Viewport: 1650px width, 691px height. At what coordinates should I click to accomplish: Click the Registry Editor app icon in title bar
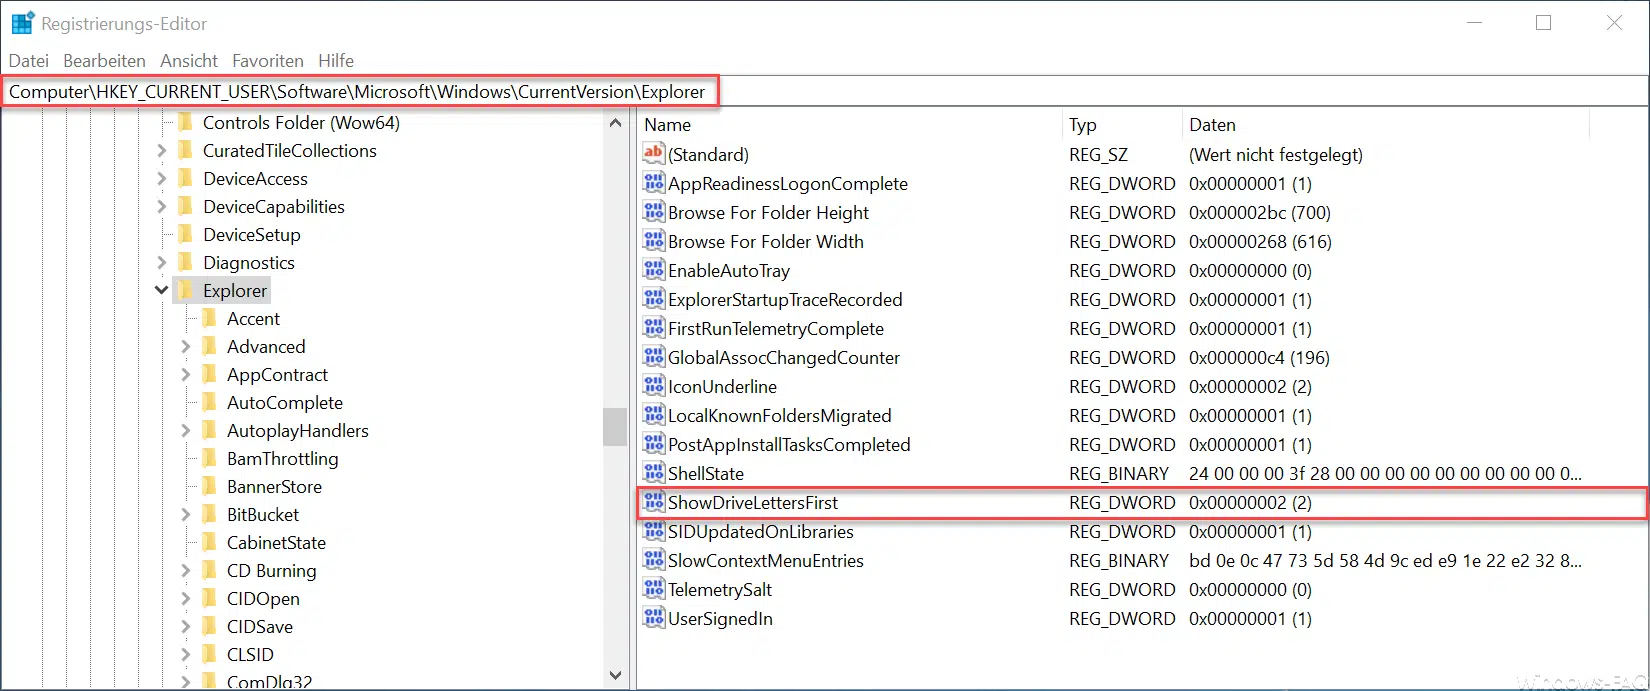(x=22, y=23)
